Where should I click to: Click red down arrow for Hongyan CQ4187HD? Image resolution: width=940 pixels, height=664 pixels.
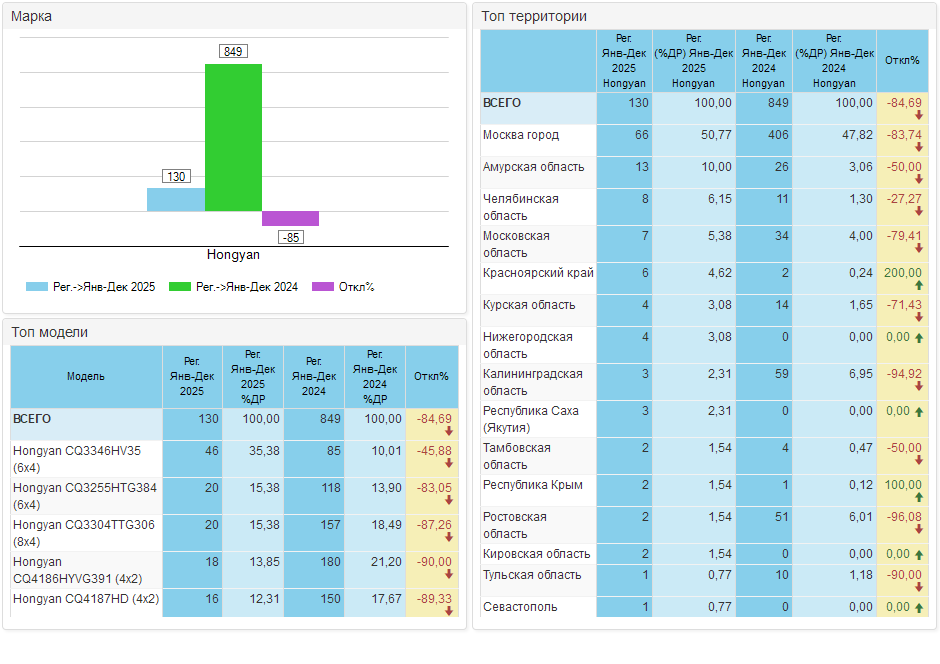pyautogui.click(x=449, y=612)
